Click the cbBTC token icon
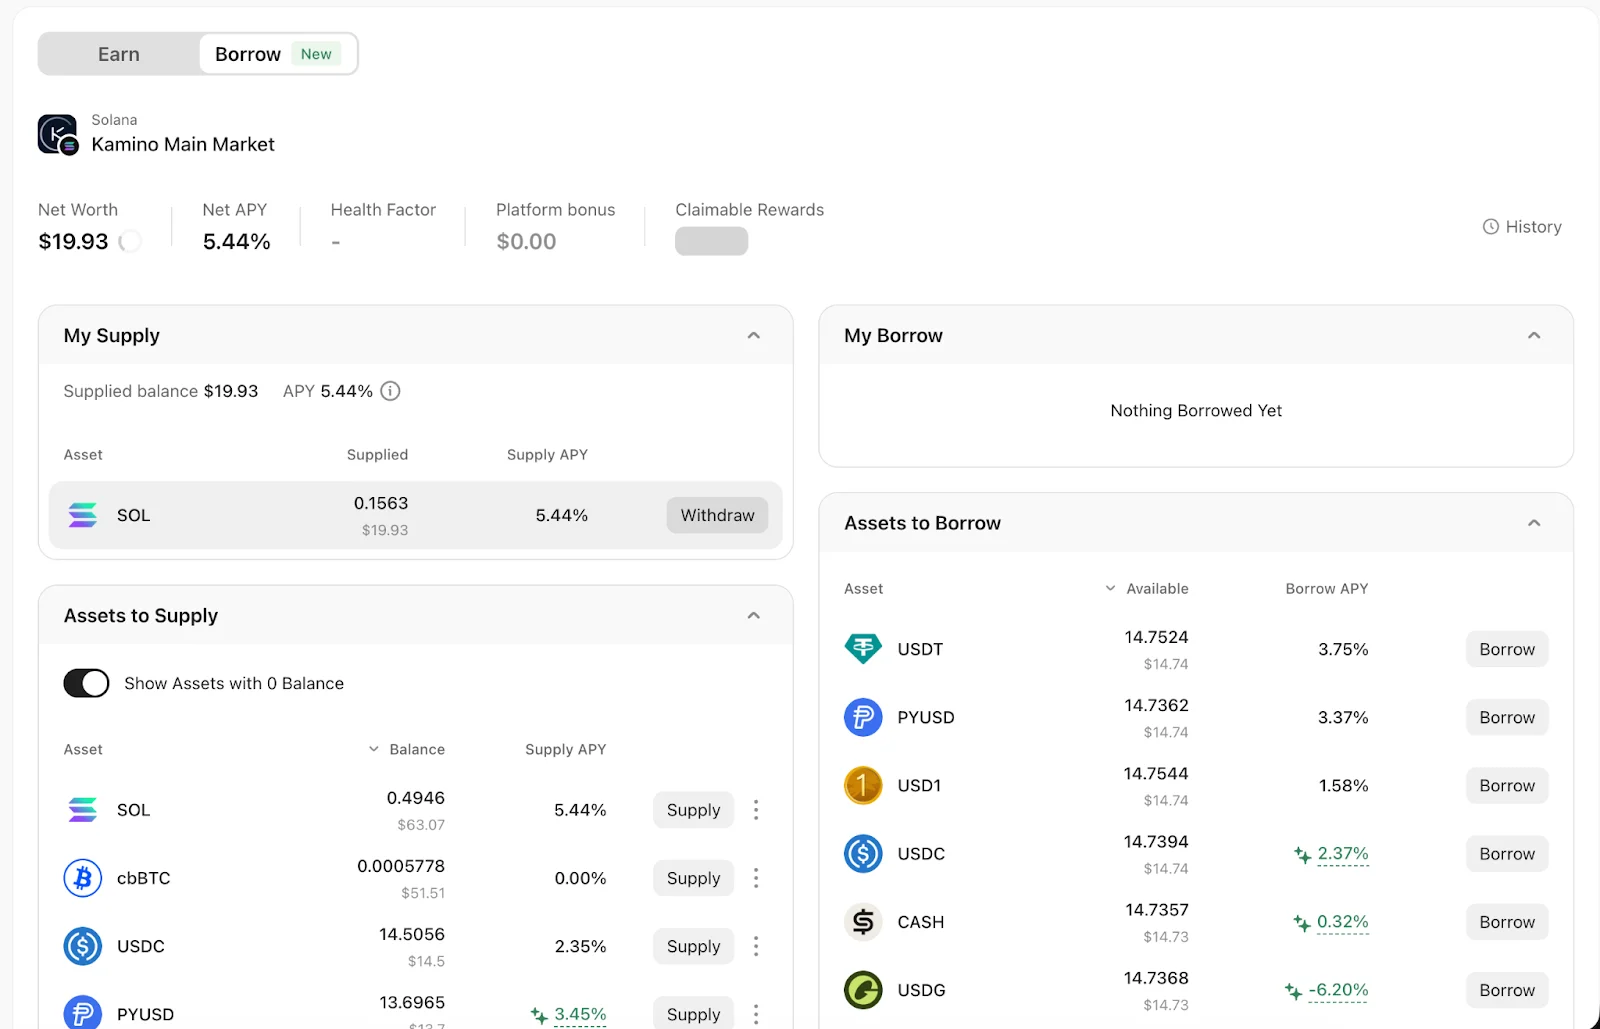This screenshot has width=1600, height=1029. [83, 878]
